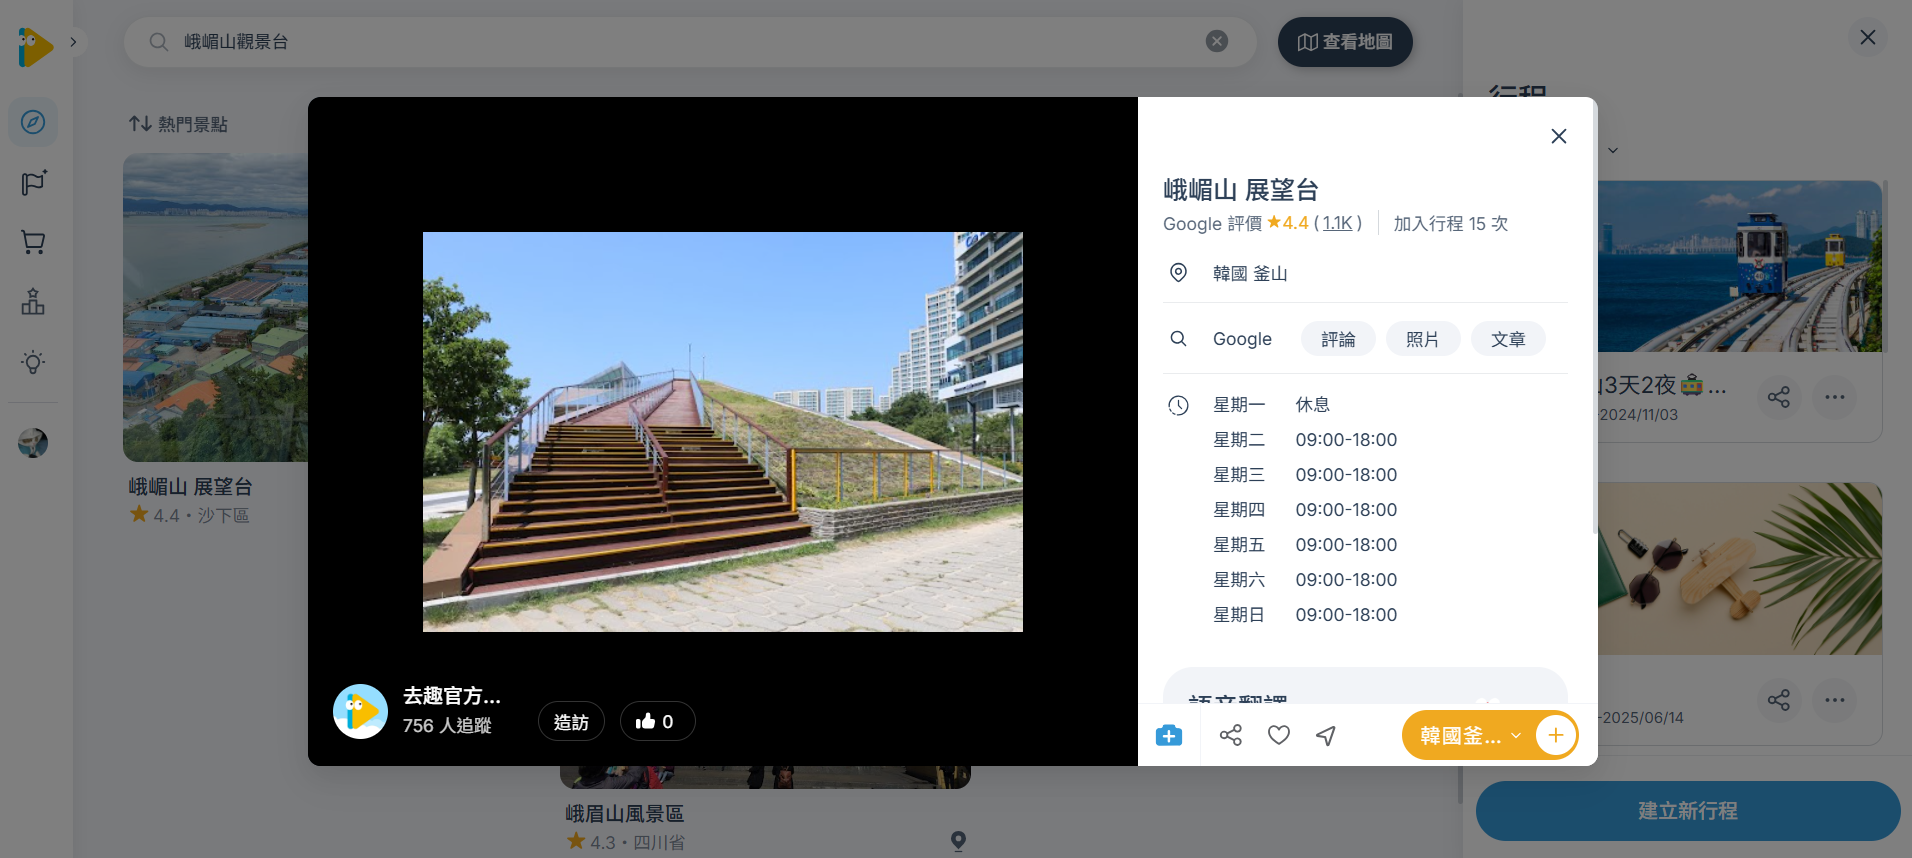Open the 峨嵋山 展望台 card thumbnail in results
The width and height of the screenshot is (1912, 858).
coord(215,308)
